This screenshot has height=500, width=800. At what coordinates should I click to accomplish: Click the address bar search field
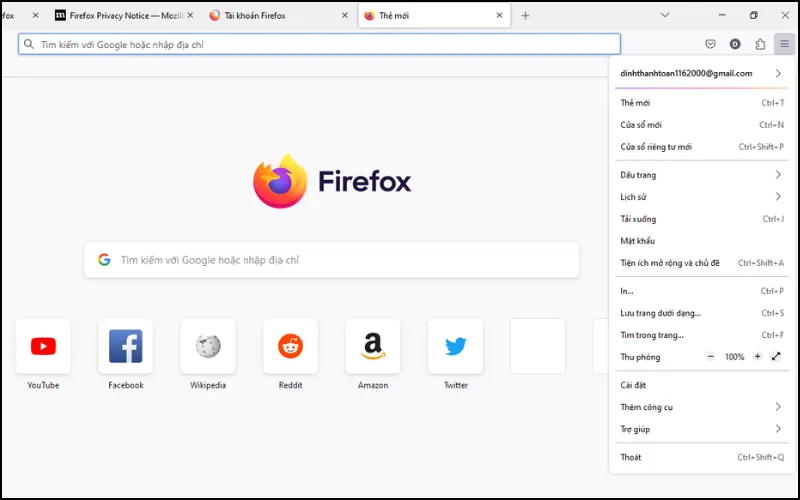coord(319,44)
